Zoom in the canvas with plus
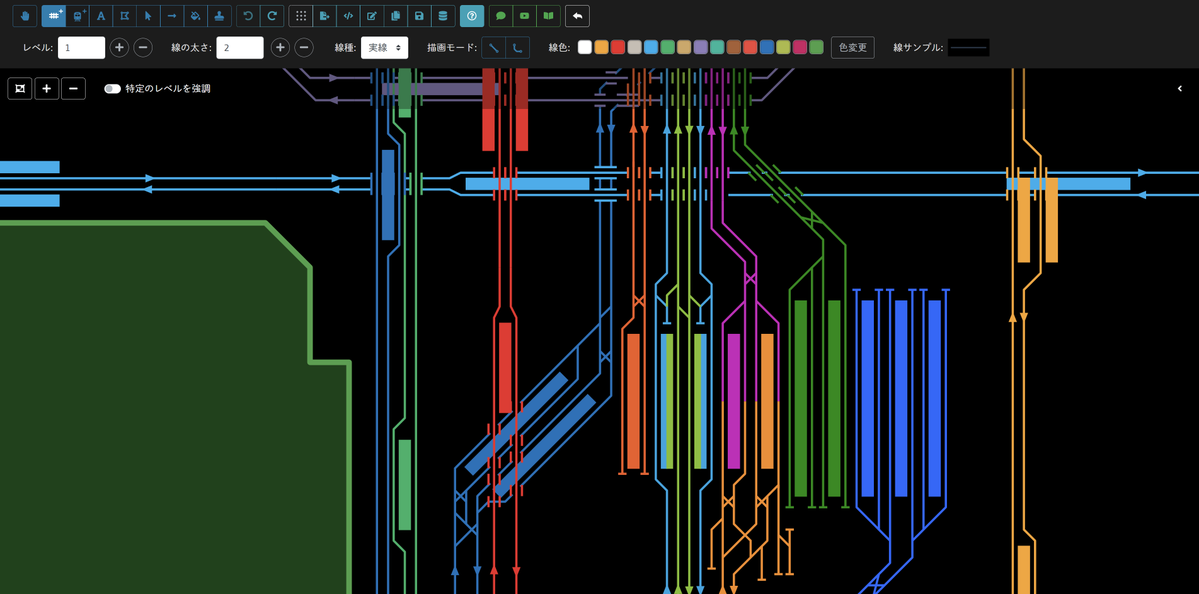Image resolution: width=1199 pixels, height=594 pixels. pyautogui.click(x=47, y=89)
